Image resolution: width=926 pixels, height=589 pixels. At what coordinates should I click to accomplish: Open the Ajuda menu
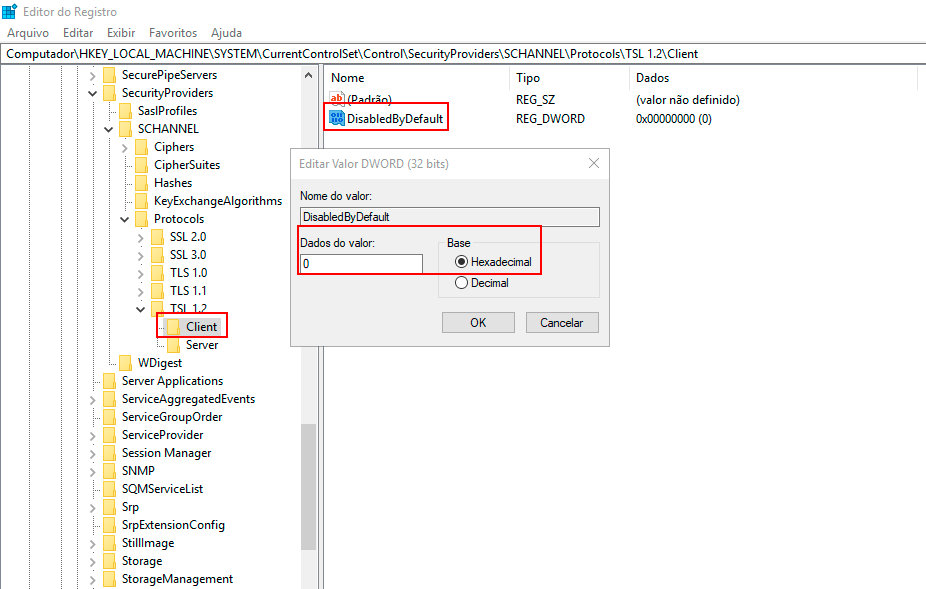click(226, 33)
